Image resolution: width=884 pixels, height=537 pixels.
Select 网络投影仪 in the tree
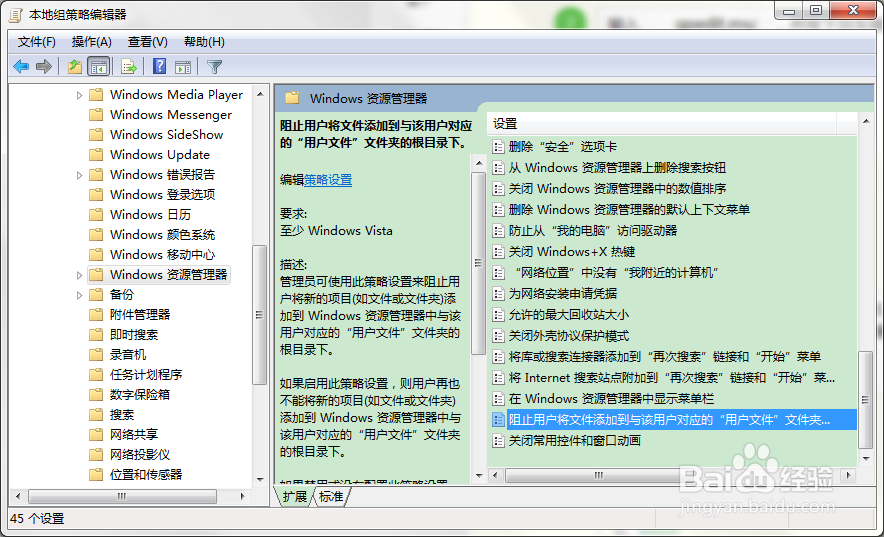tap(140, 455)
